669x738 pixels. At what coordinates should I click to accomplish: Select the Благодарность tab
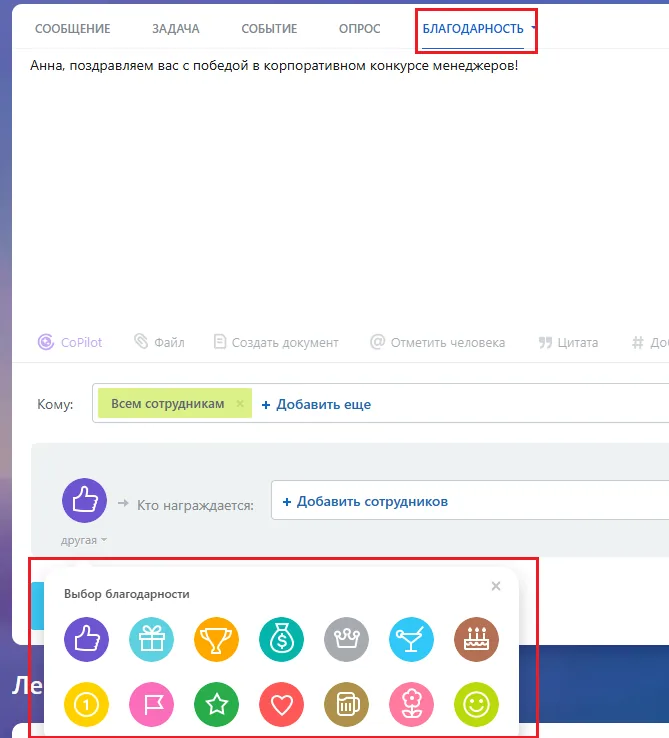point(473,29)
